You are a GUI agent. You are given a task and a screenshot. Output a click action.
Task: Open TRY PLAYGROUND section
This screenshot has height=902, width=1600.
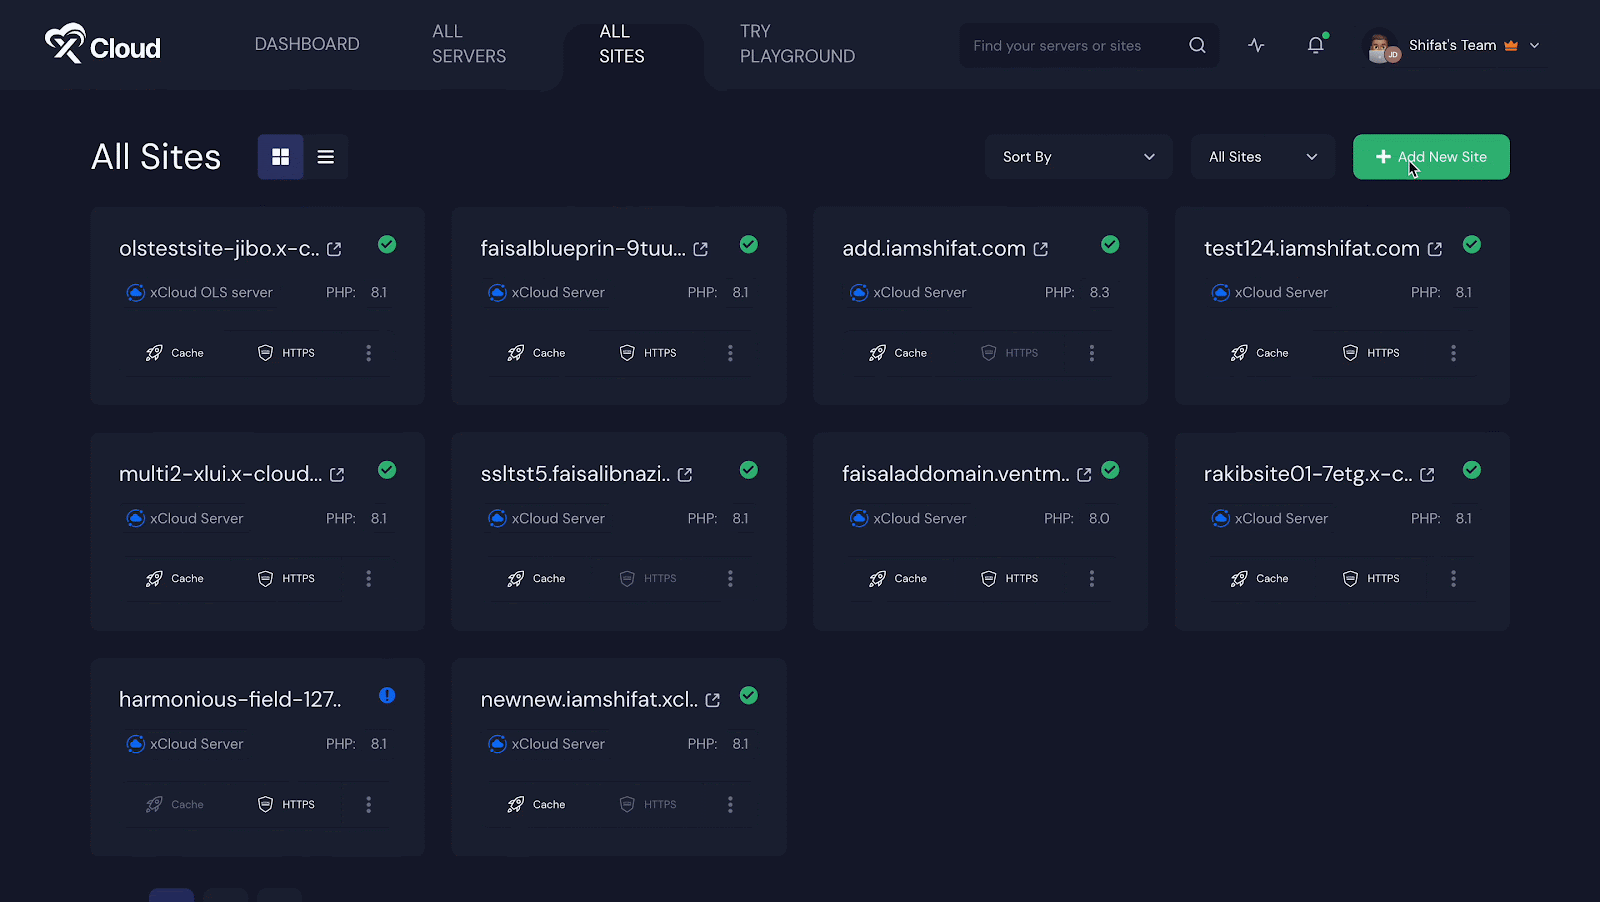coord(797,44)
